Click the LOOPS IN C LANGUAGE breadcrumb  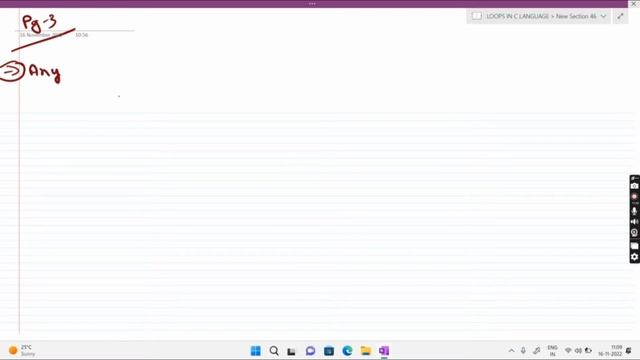point(518,16)
